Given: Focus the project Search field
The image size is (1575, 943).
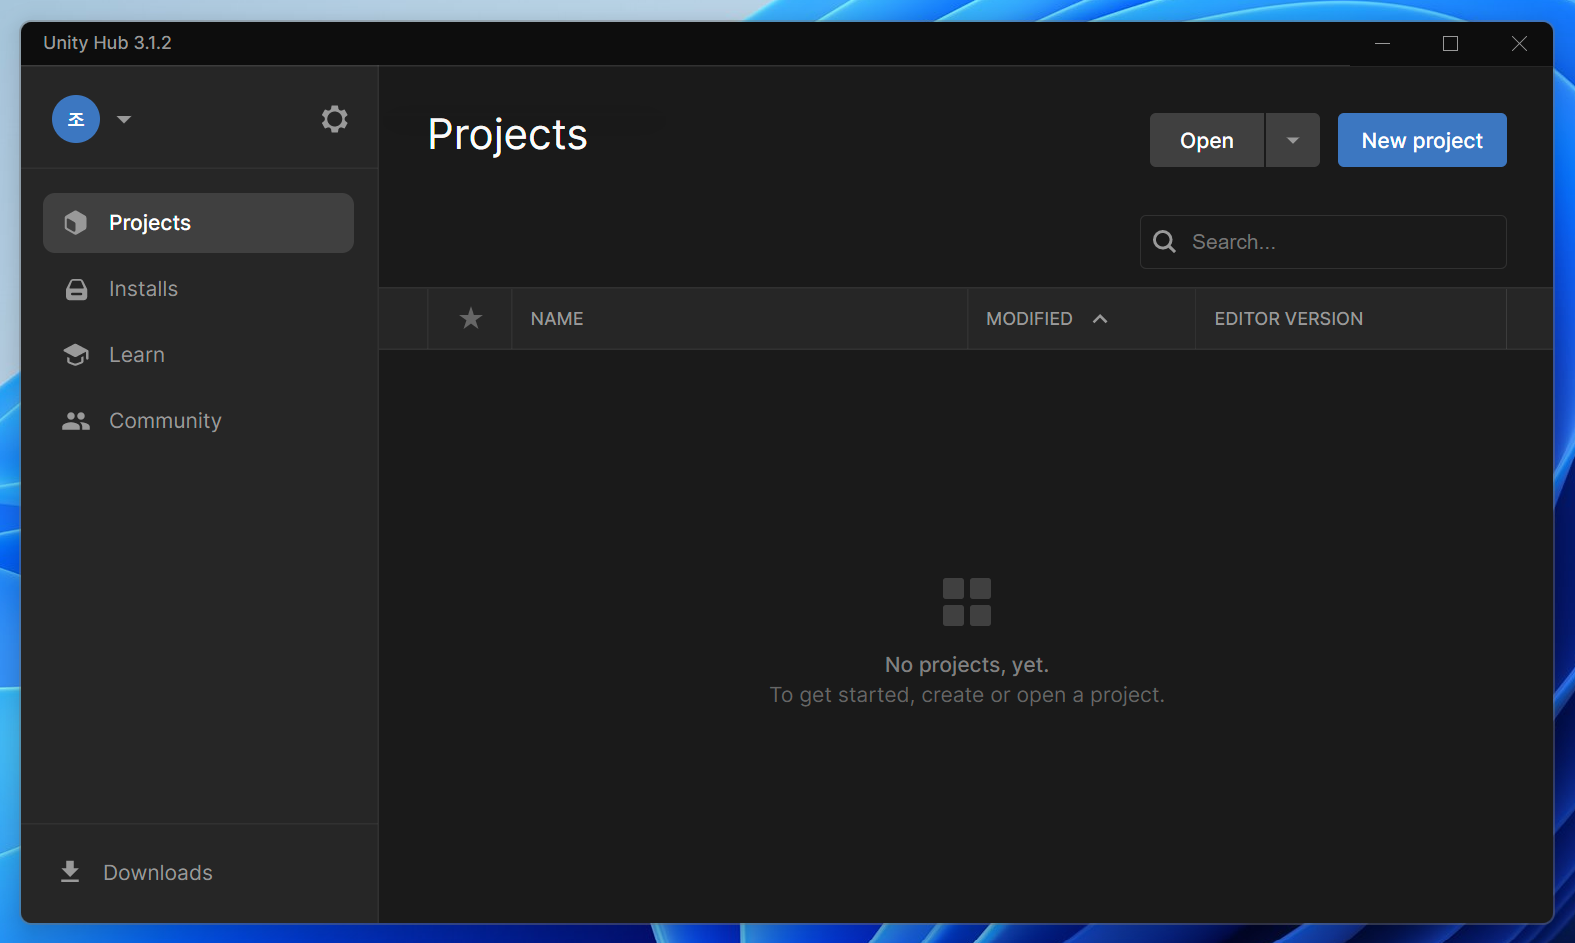Looking at the screenshot, I should pyautogui.click(x=1323, y=242).
